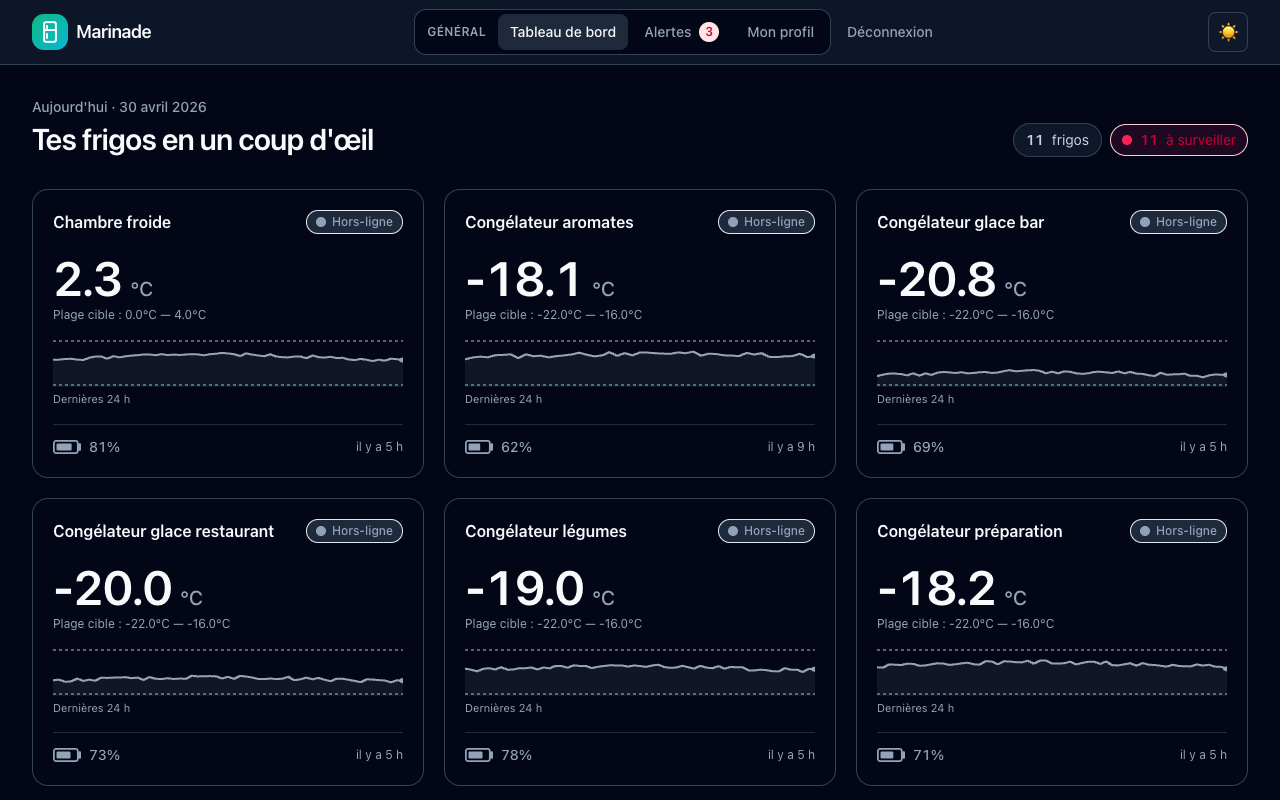Click battery icon on Congélateur glace bar card
The image size is (1280, 800).
[x=891, y=447]
